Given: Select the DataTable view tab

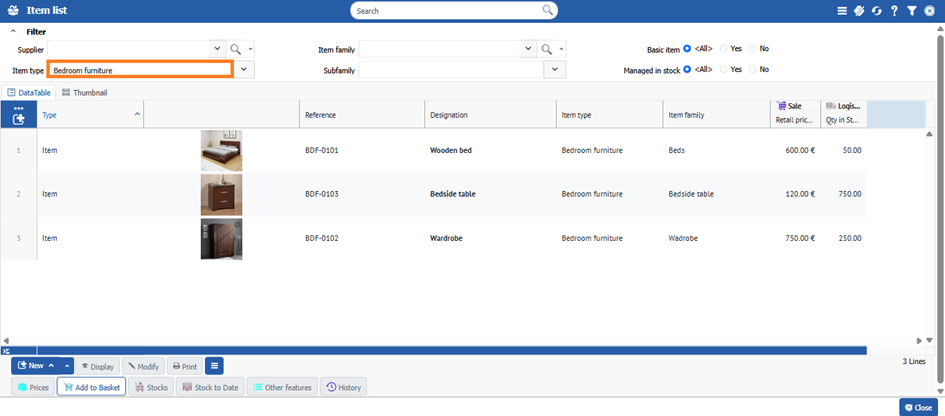Looking at the screenshot, I should (x=29, y=92).
